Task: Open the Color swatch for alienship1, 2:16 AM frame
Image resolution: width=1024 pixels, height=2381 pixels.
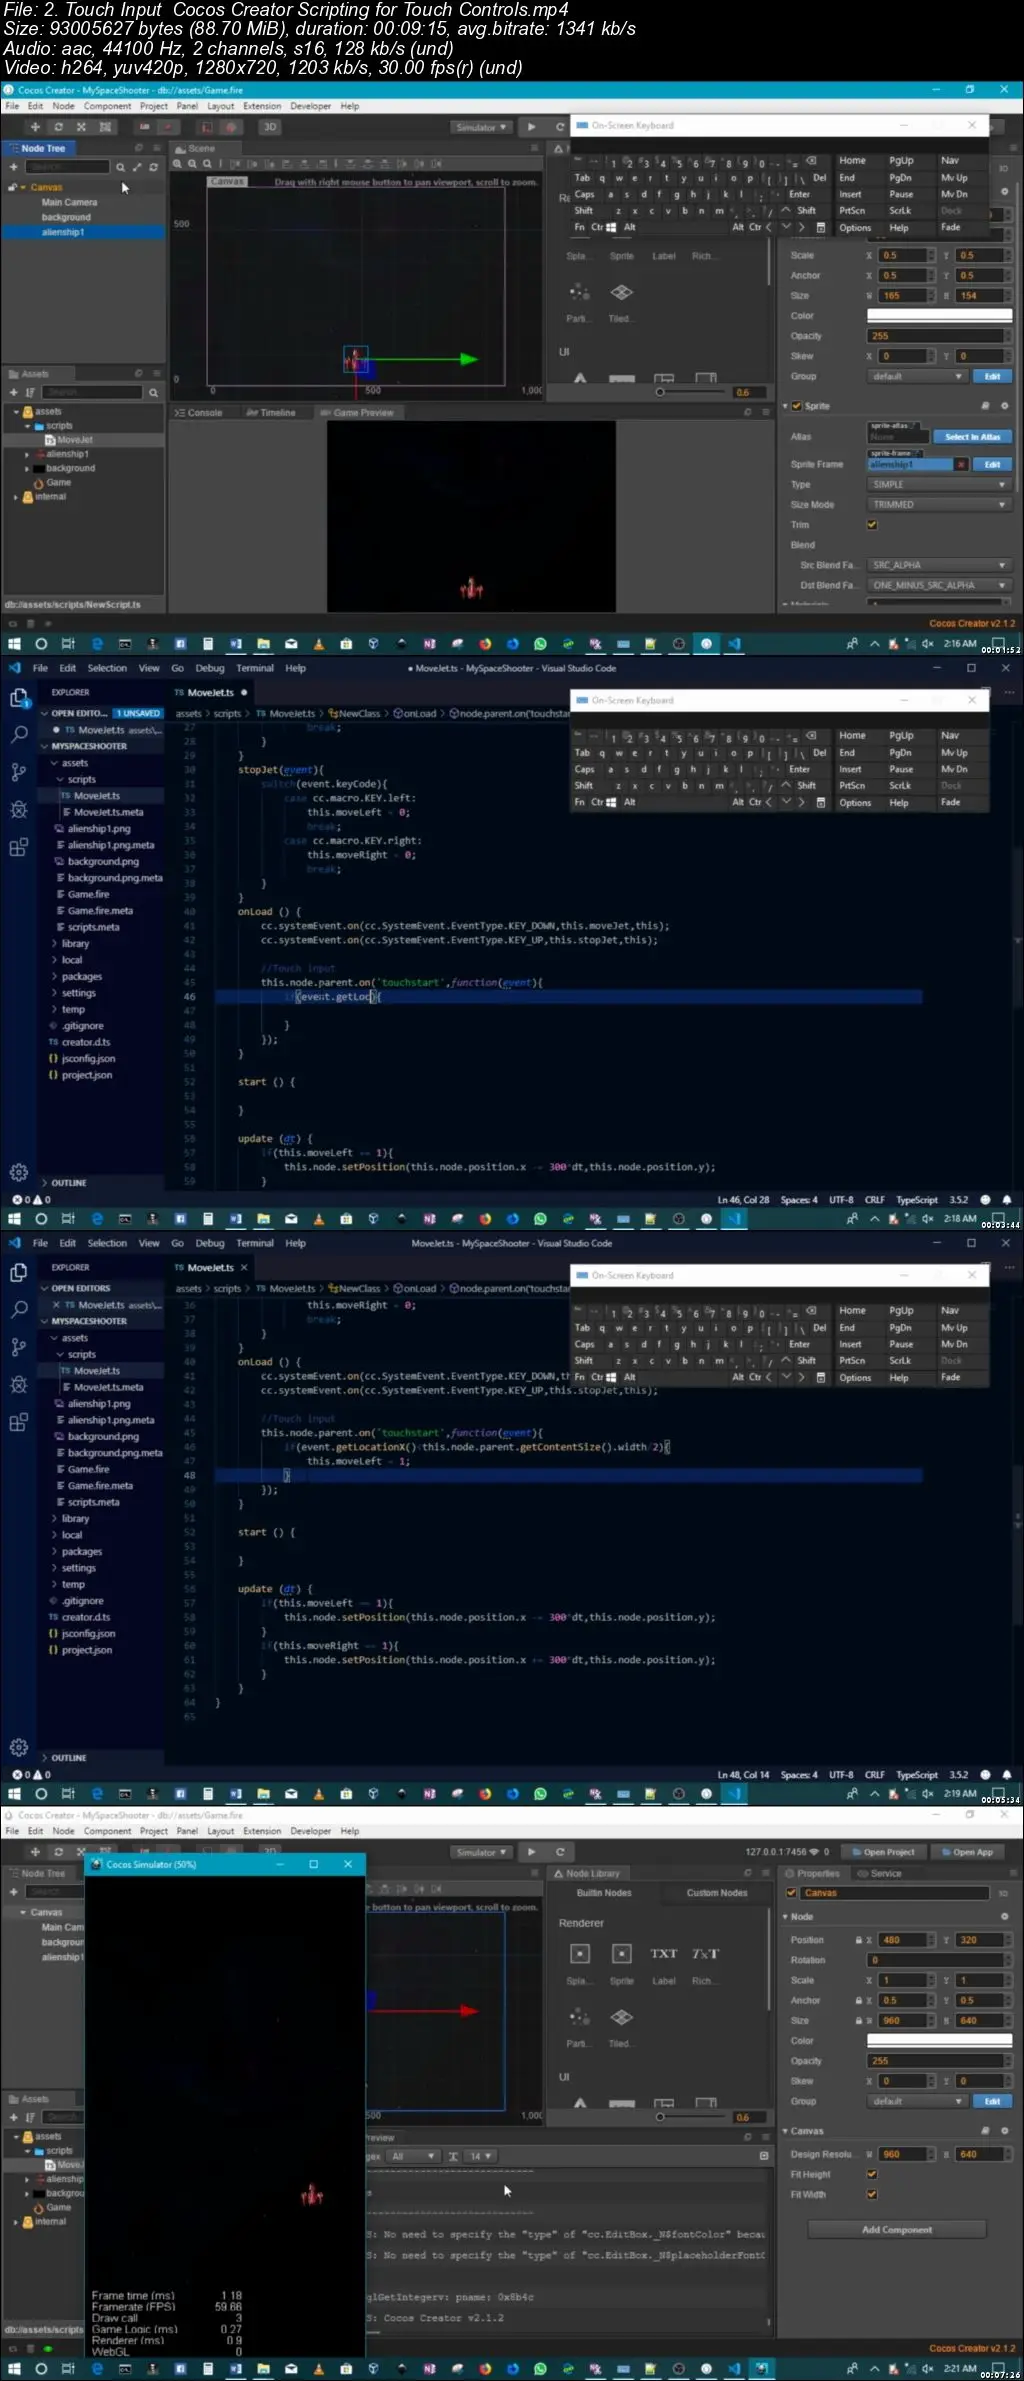Action: [939, 315]
